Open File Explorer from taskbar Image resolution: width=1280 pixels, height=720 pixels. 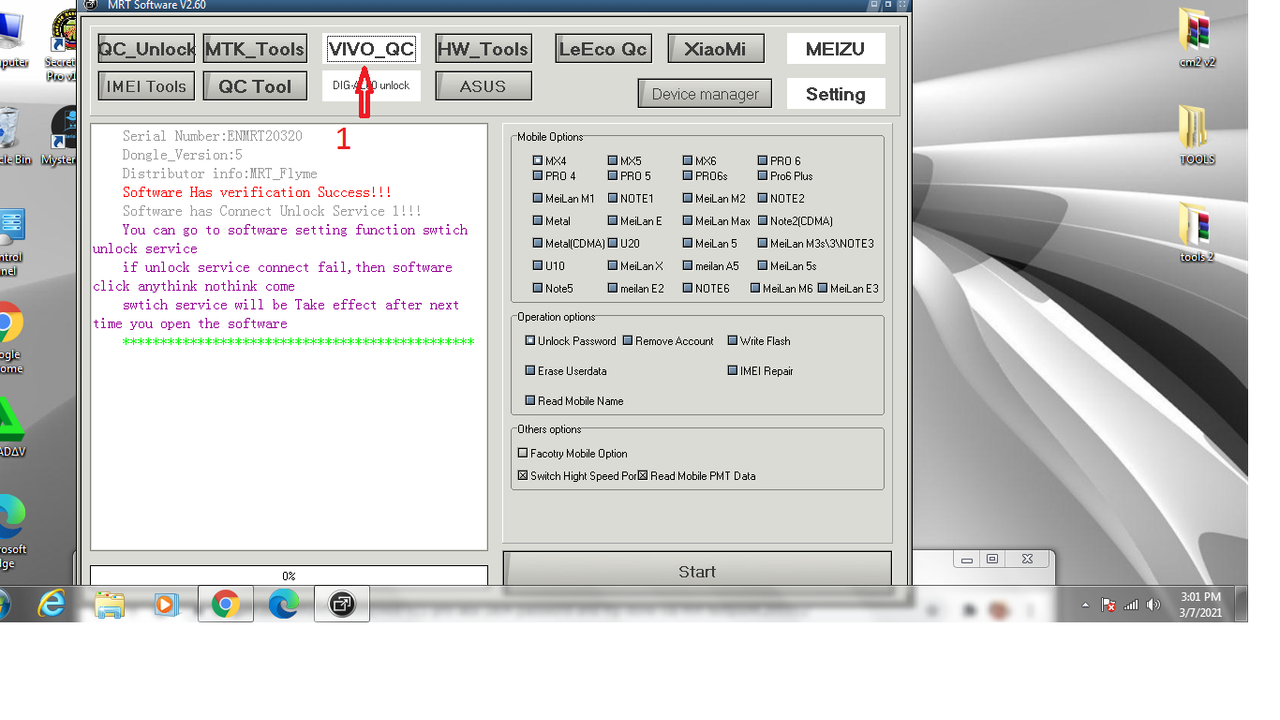click(109, 604)
